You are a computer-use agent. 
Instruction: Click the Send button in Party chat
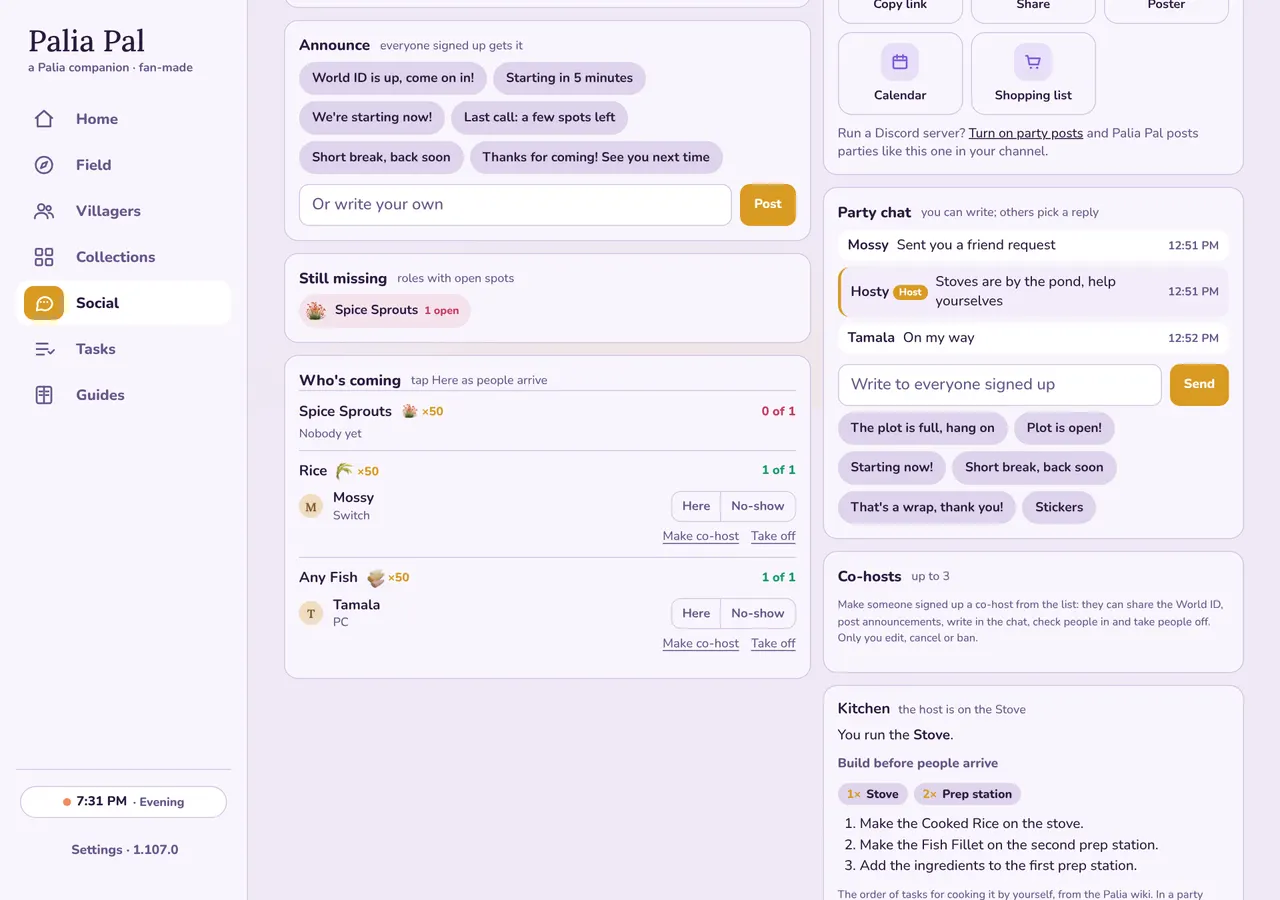point(1199,384)
